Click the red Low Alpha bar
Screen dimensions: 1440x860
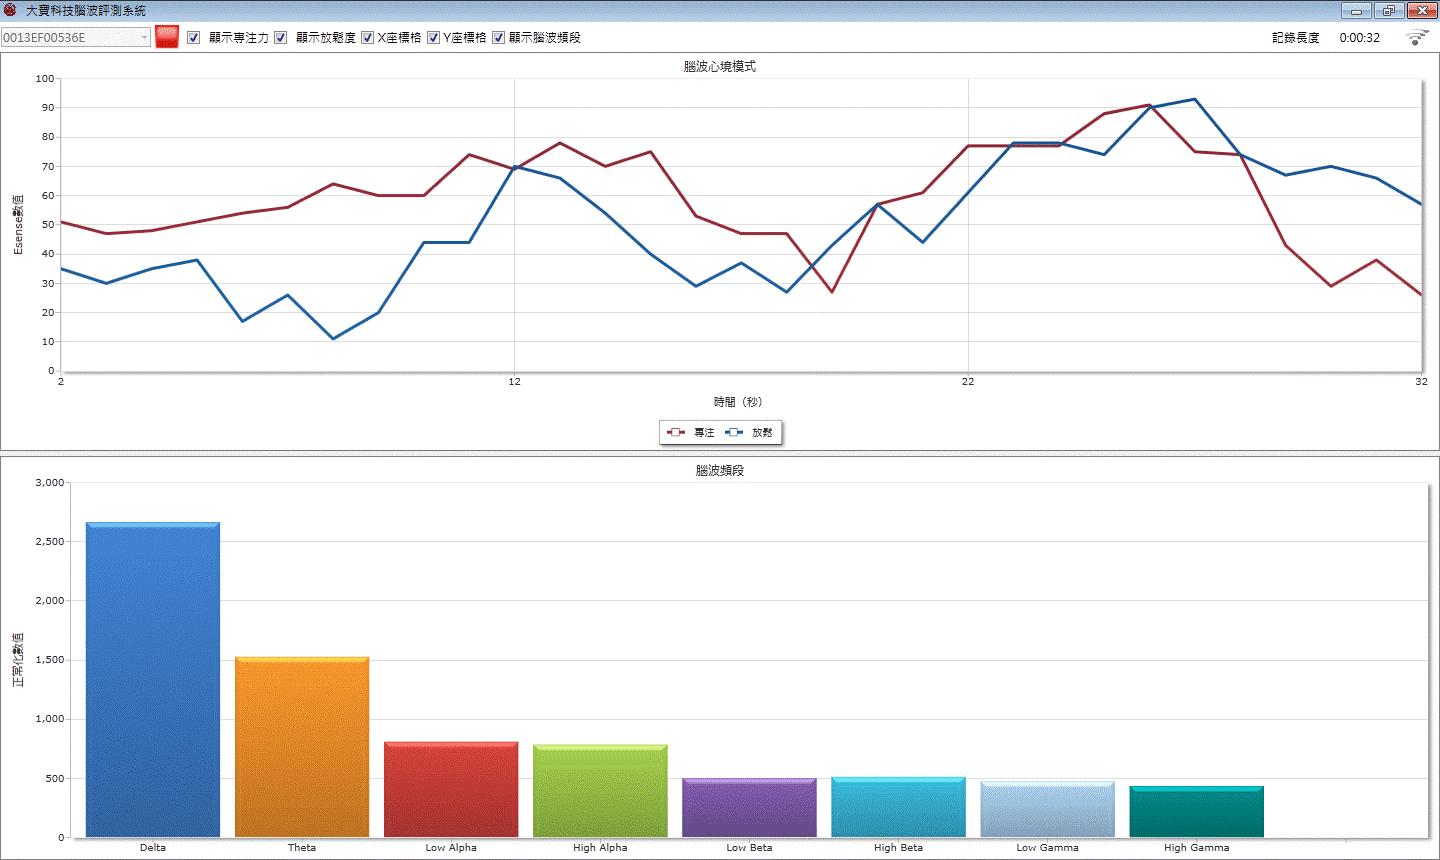coord(451,790)
